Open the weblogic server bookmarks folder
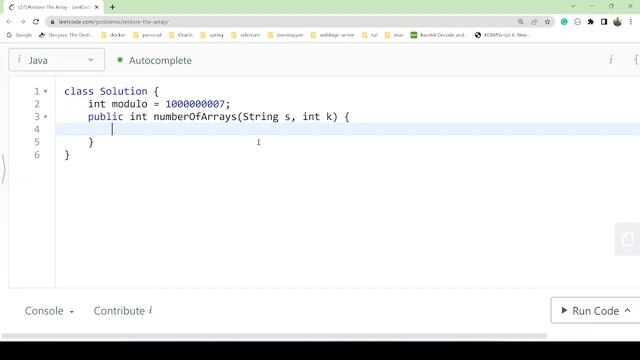The height and width of the screenshot is (360, 640). coord(332,35)
